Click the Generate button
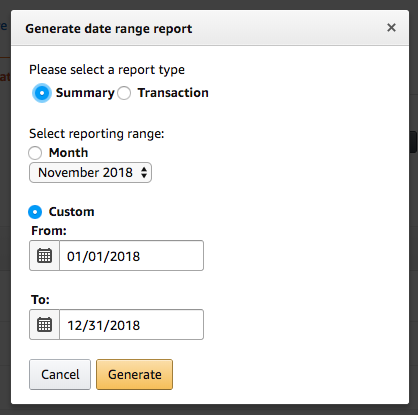The image size is (418, 415). (135, 374)
